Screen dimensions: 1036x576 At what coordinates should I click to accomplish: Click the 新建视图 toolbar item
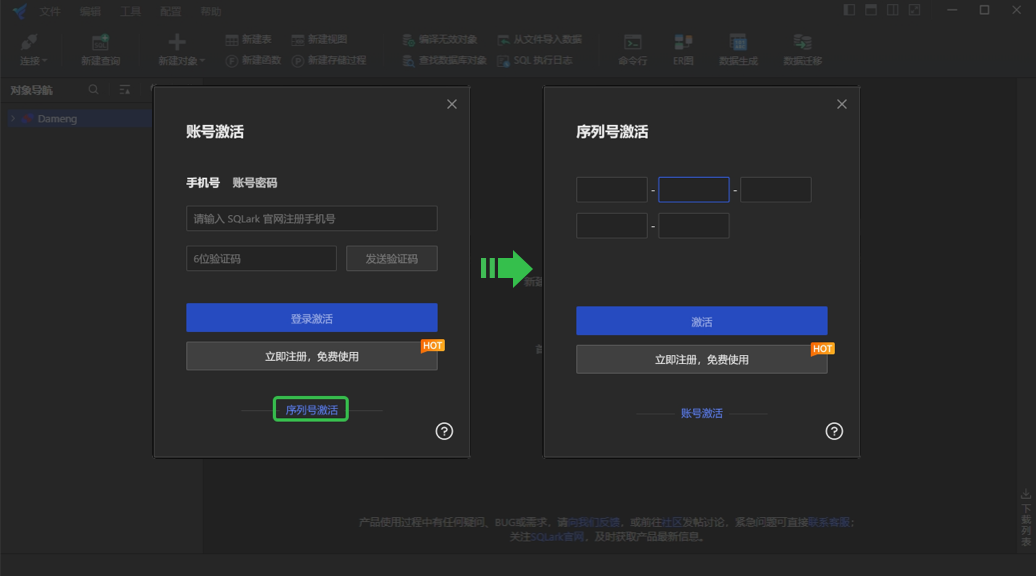(x=320, y=40)
